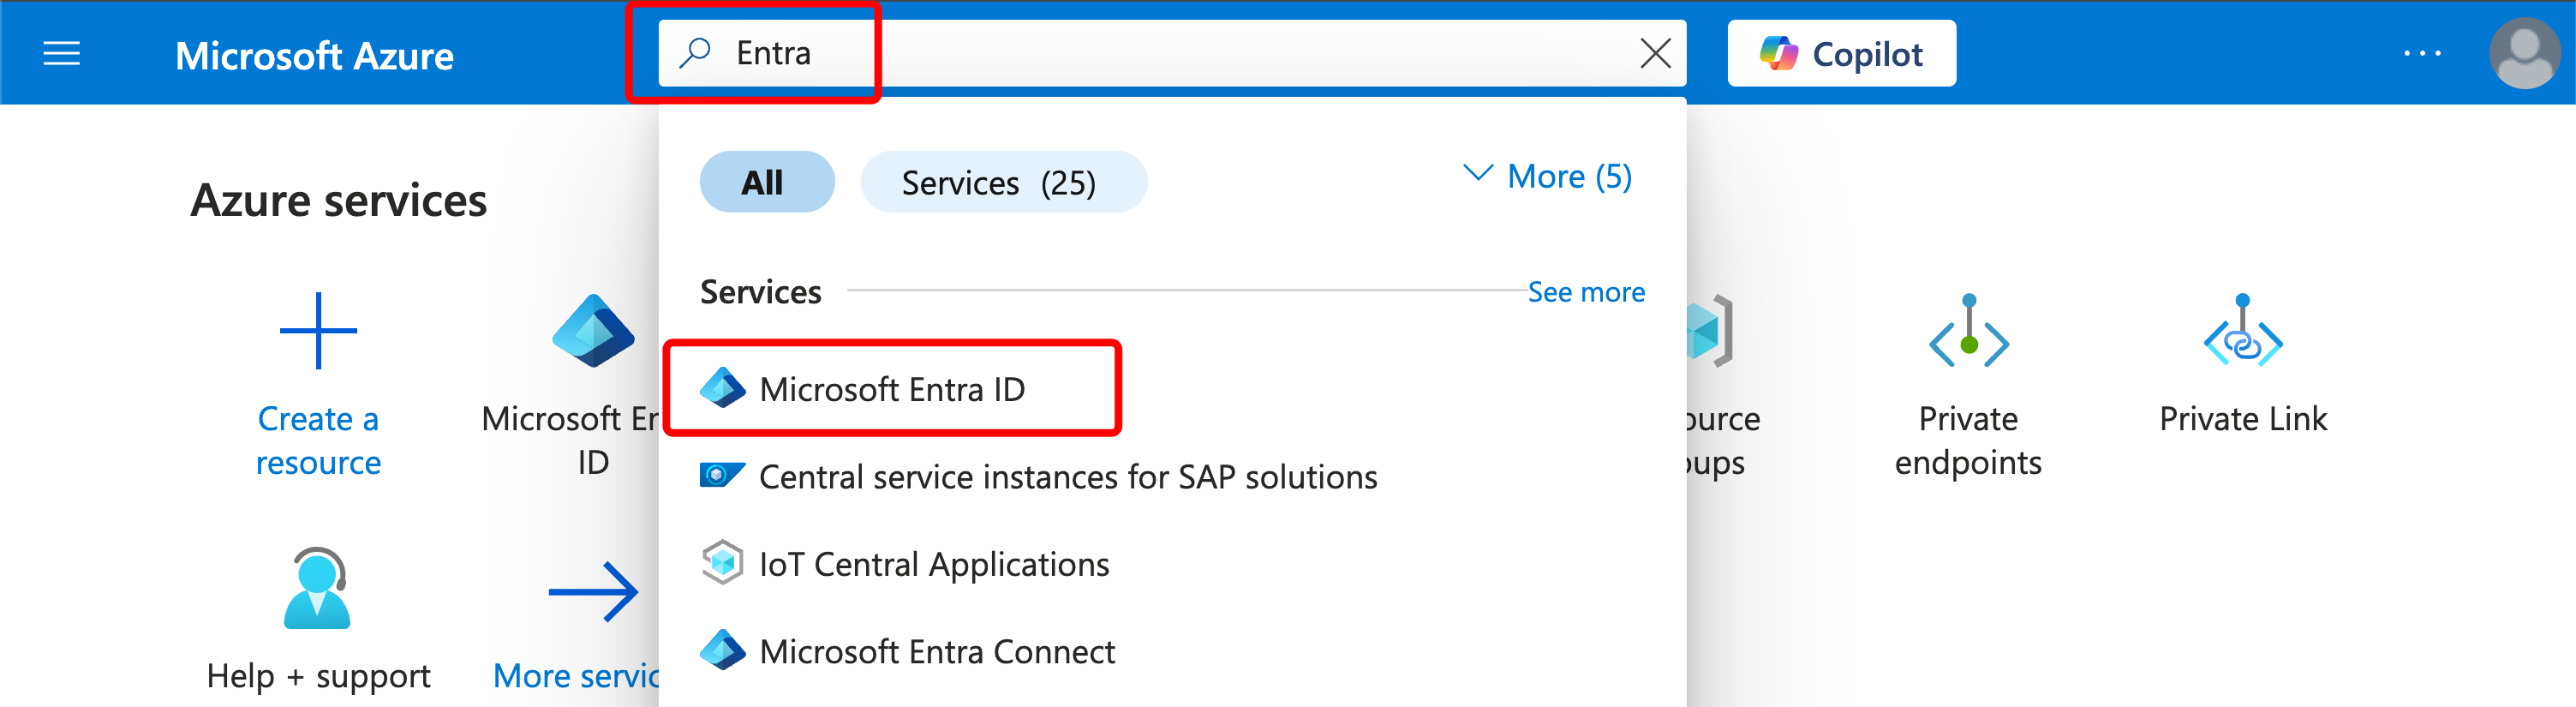Select Microsoft Entra Connect result
Image resolution: width=2576 pixels, height=707 pixels.
pos(936,652)
